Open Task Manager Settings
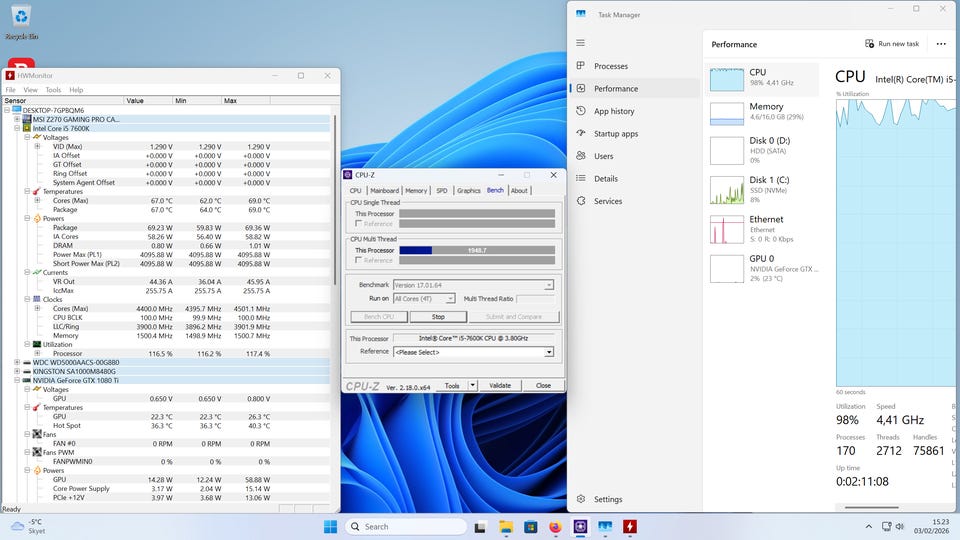The width and height of the screenshot is (960, 540). pos(607,499)
